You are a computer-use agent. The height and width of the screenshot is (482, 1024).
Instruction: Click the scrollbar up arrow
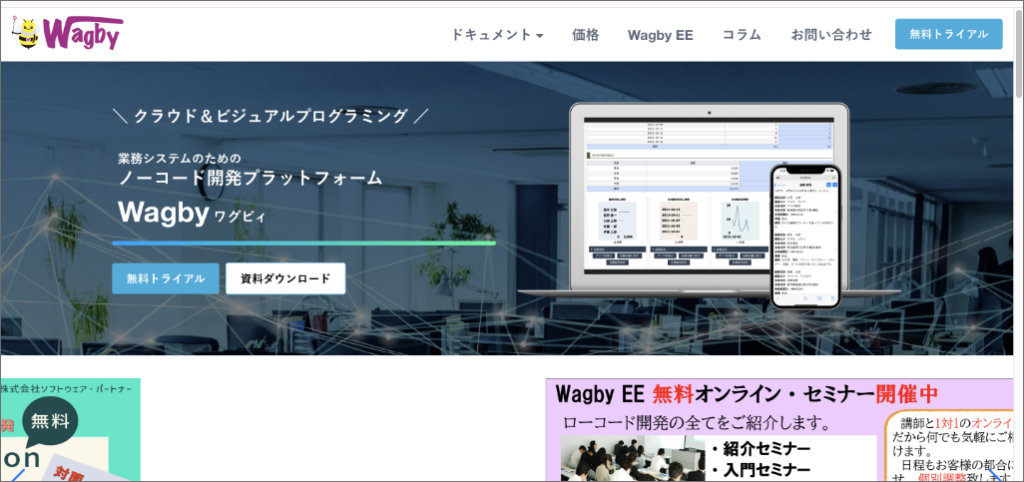(1018, 16)
